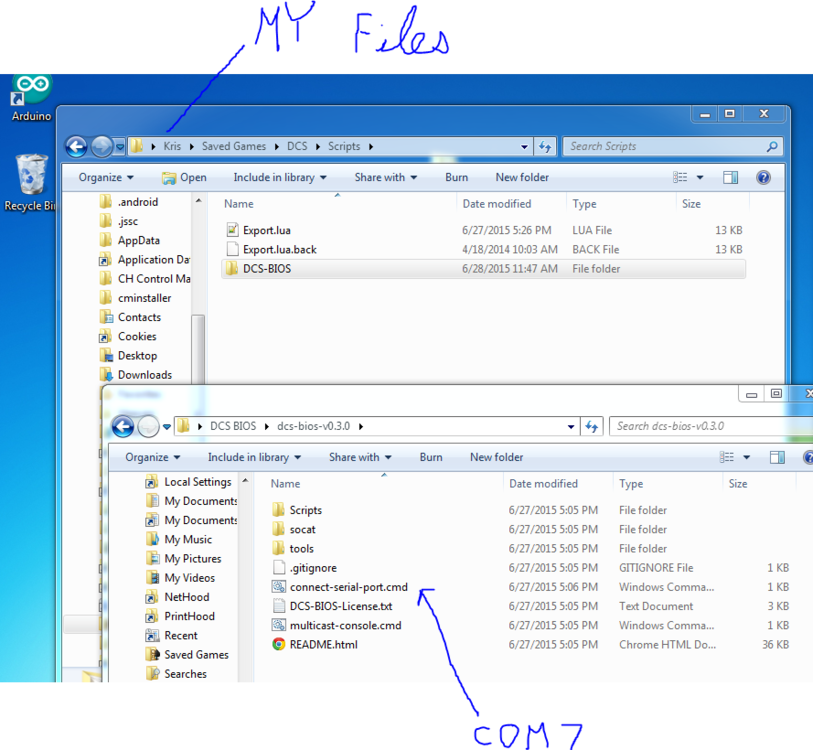The width and height of the screenshot is (813, 750).
Task: Click the Search Scripts input field
Action: pyautogui.click(x=672, y=147)
